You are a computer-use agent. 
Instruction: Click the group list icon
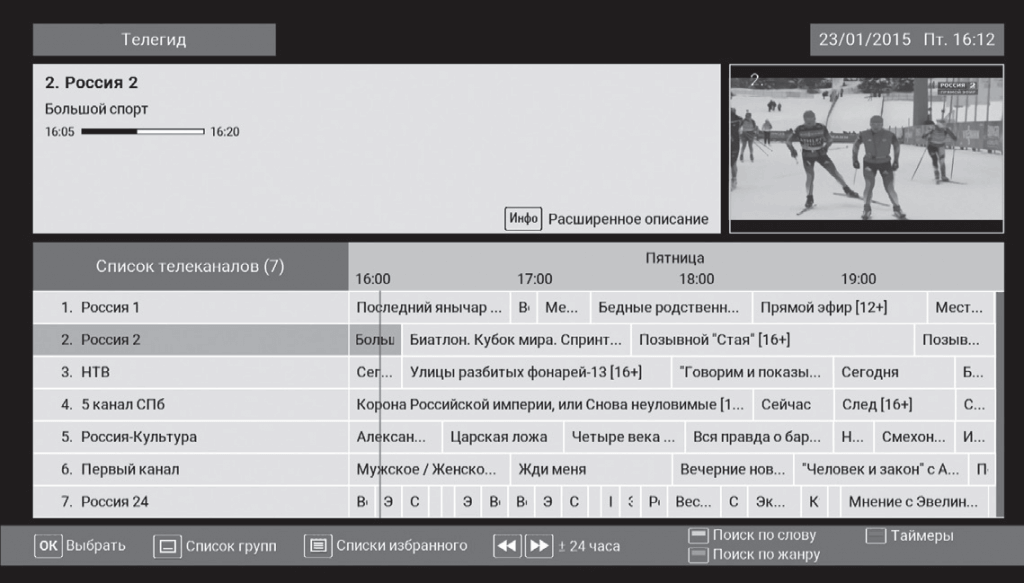click(167, 546)
